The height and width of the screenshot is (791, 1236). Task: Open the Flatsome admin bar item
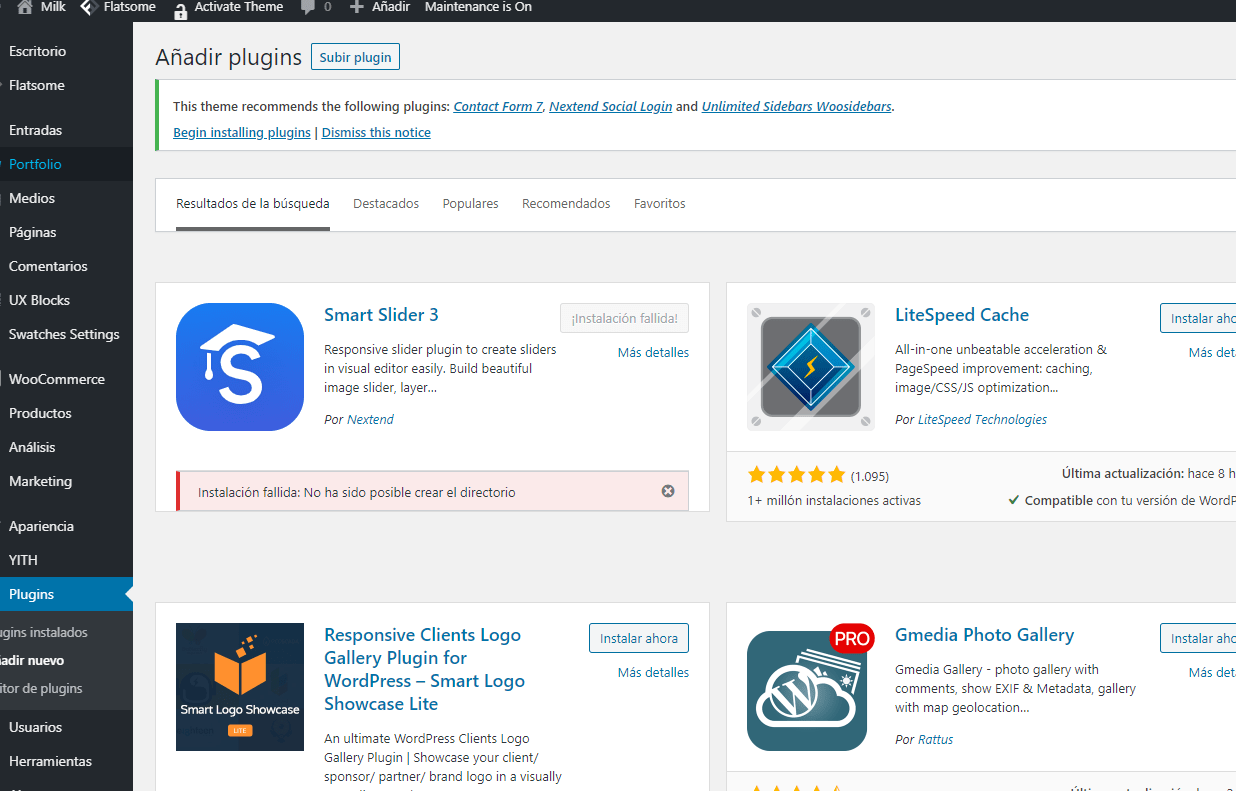point(117,7)
